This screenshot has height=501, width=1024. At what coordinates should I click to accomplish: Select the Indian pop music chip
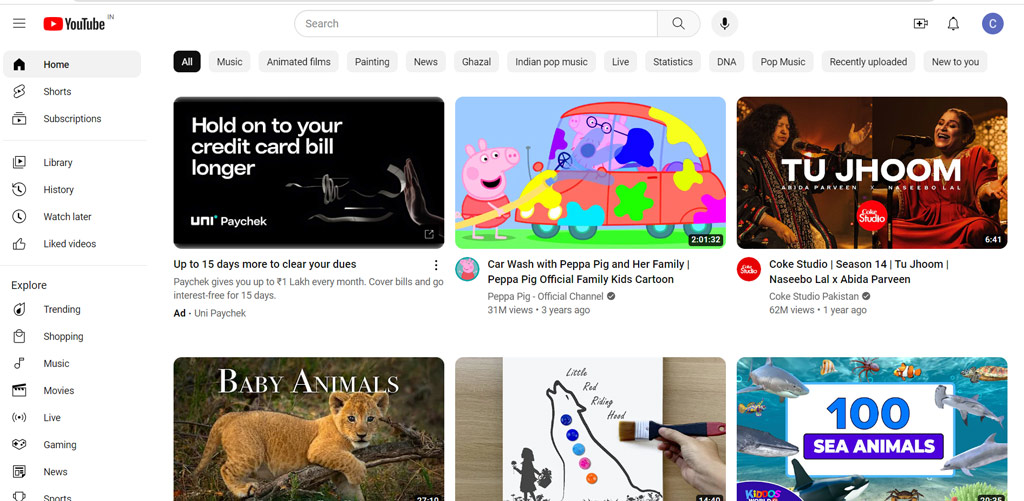pos(551,61)
